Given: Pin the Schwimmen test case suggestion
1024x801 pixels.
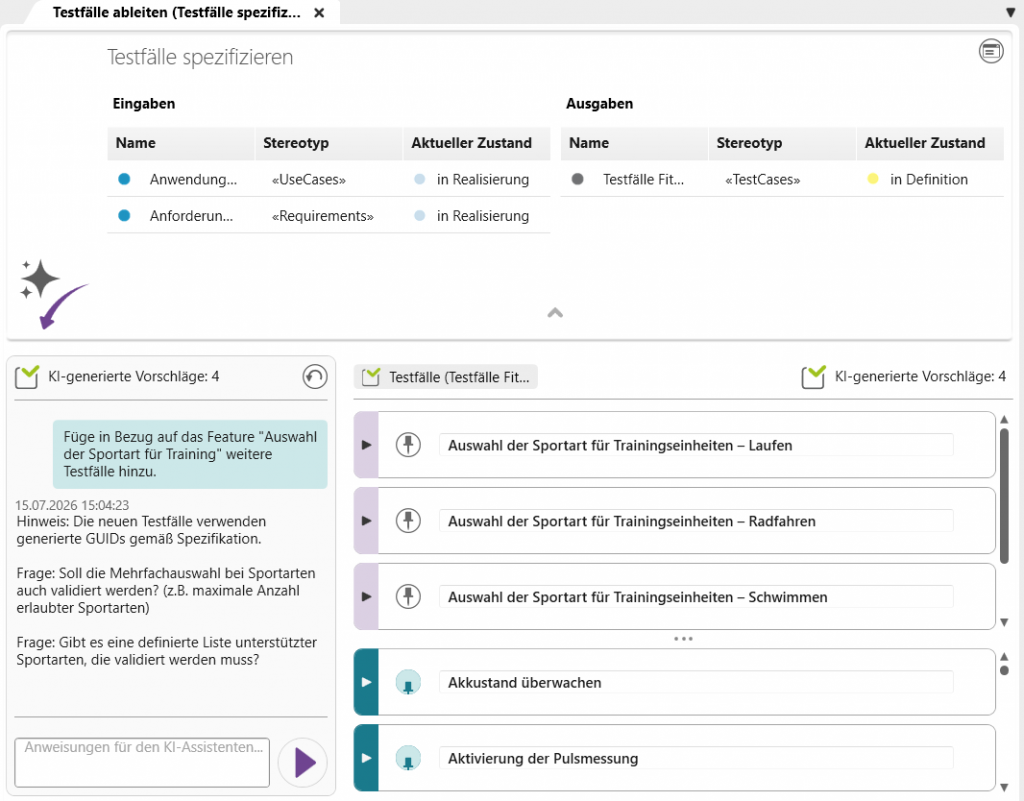Looking at the screenshot, I should (408, 597).
